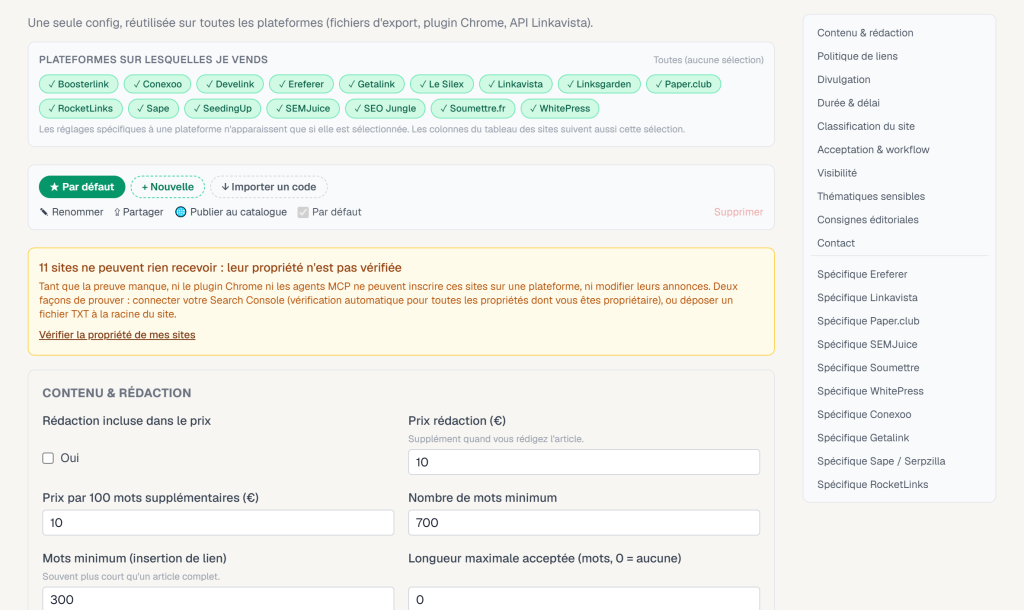Jump to Acceptation & workflow section
Viewport: 1024px width, 610px height.
(872, 150)
